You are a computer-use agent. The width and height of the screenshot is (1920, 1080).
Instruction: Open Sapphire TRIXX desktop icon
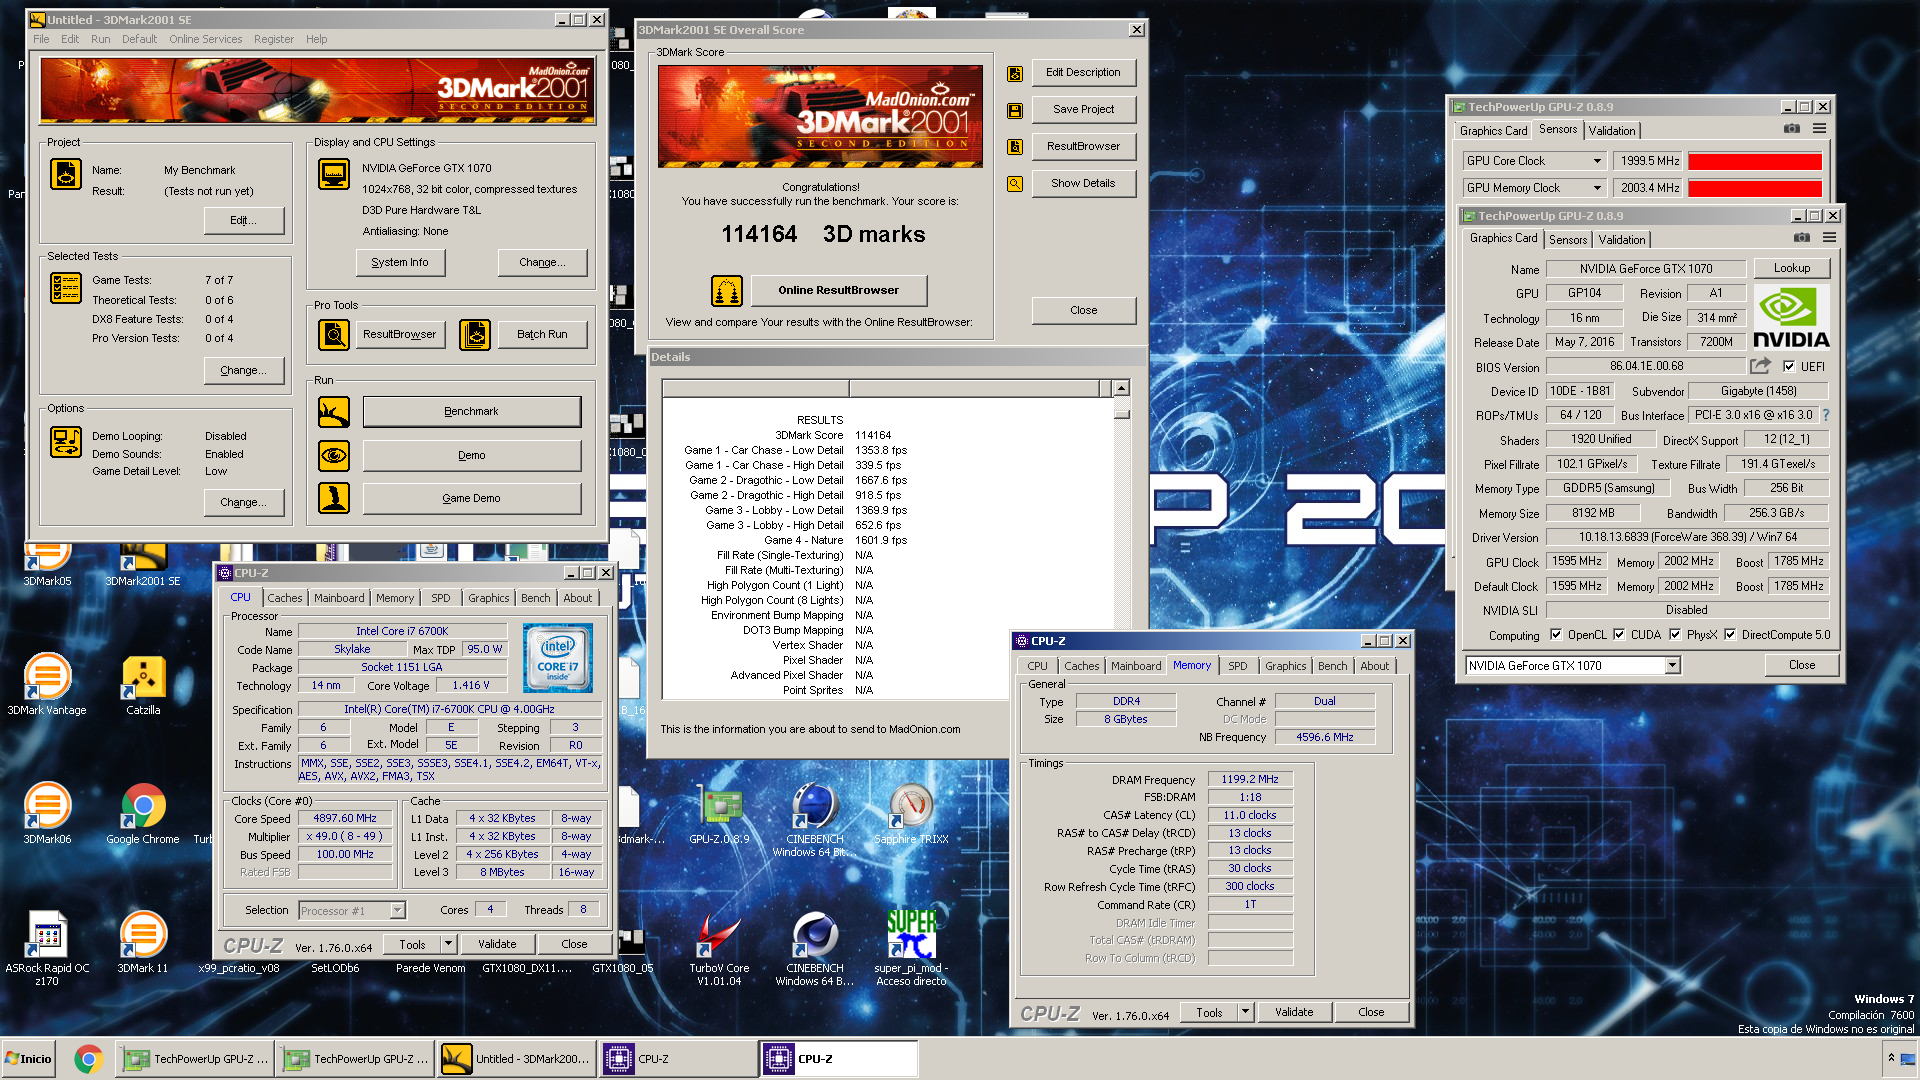[911, 814]
